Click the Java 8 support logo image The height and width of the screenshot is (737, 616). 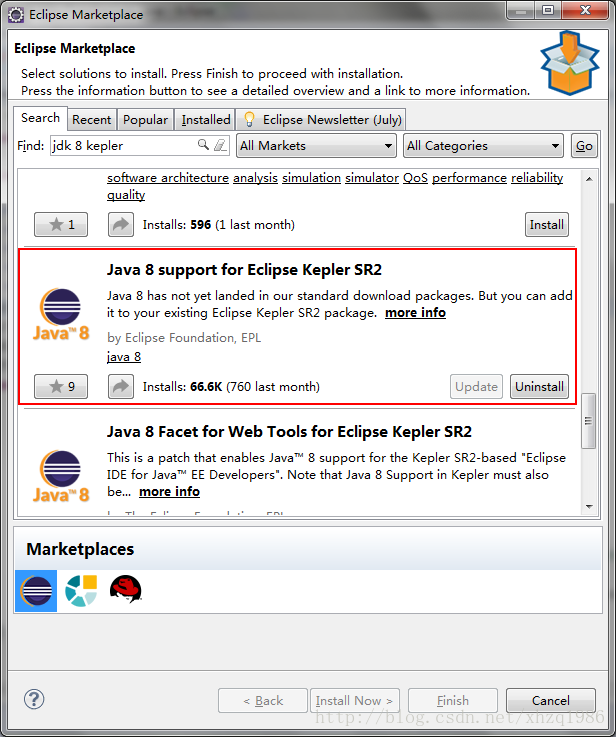tap(61, 314)
